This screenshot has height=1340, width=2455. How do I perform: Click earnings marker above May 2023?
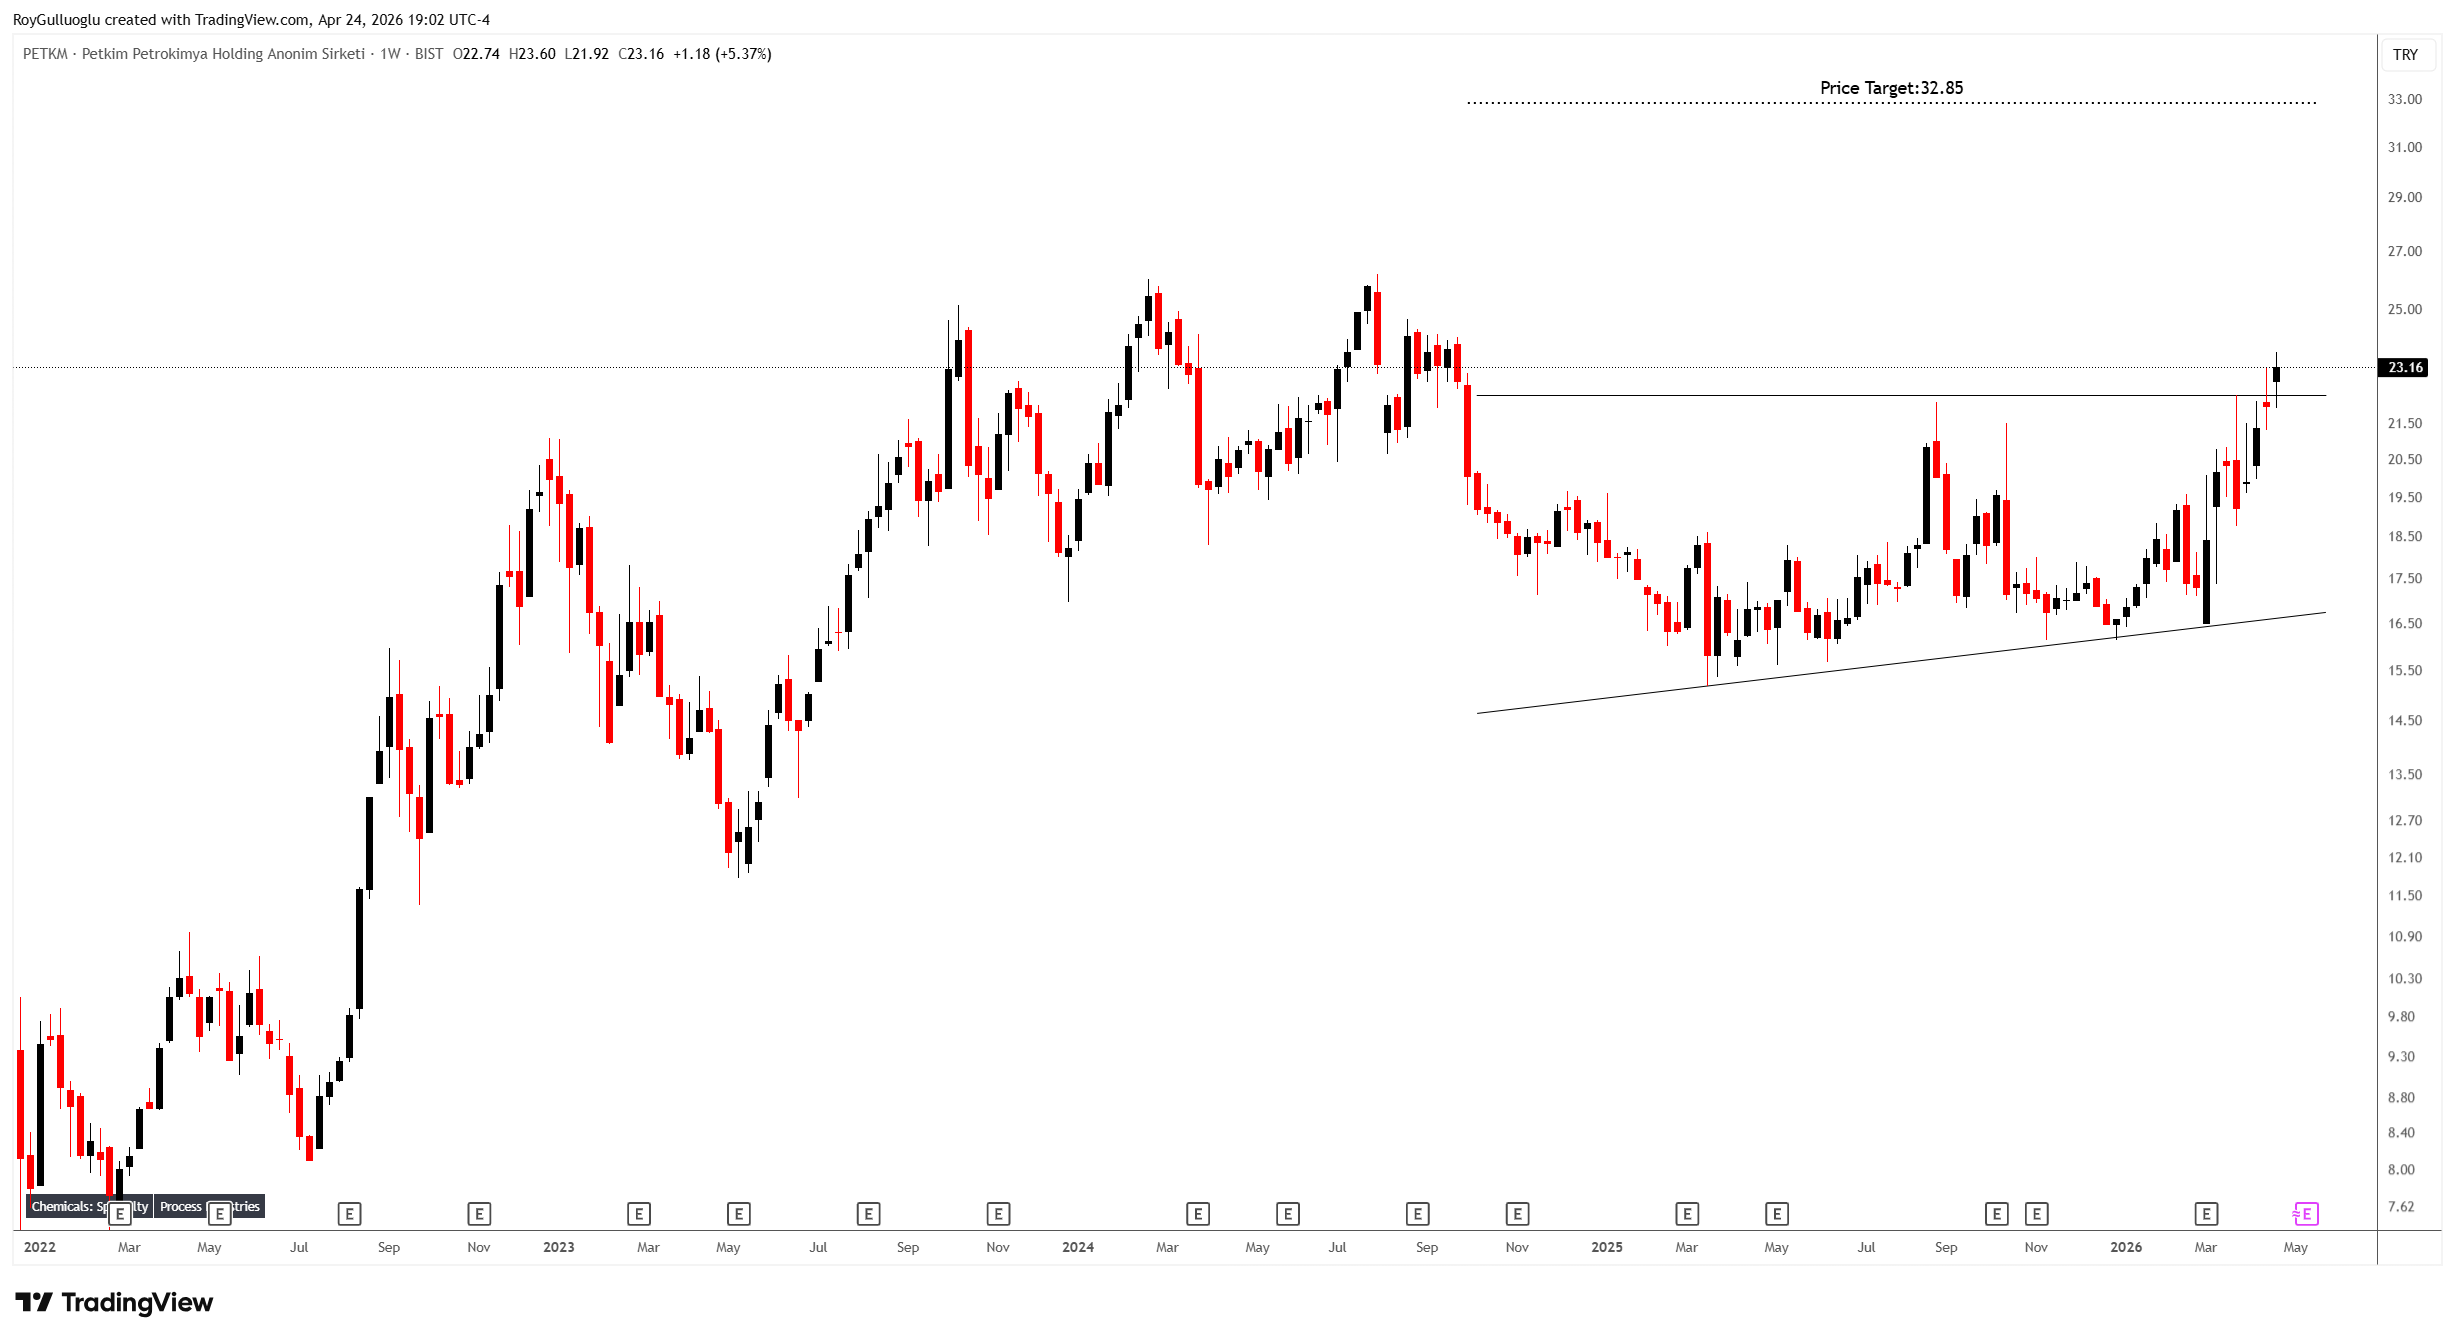[x=738, y=1214]
